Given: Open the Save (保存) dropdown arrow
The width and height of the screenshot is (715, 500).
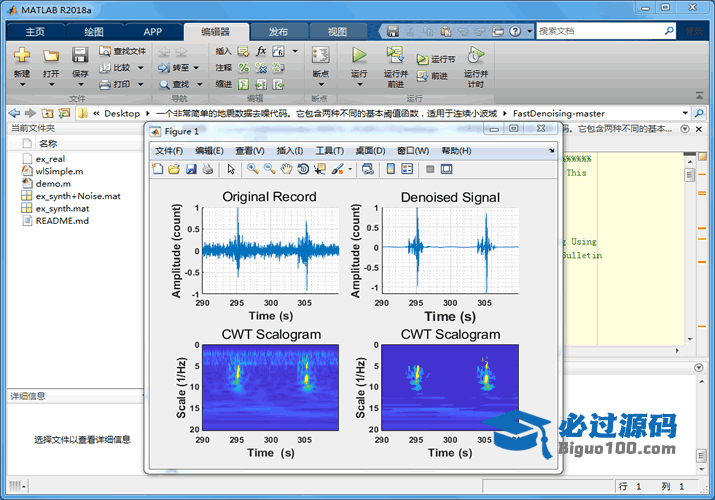Looking at the screenshot, I should tap(80, 84).
